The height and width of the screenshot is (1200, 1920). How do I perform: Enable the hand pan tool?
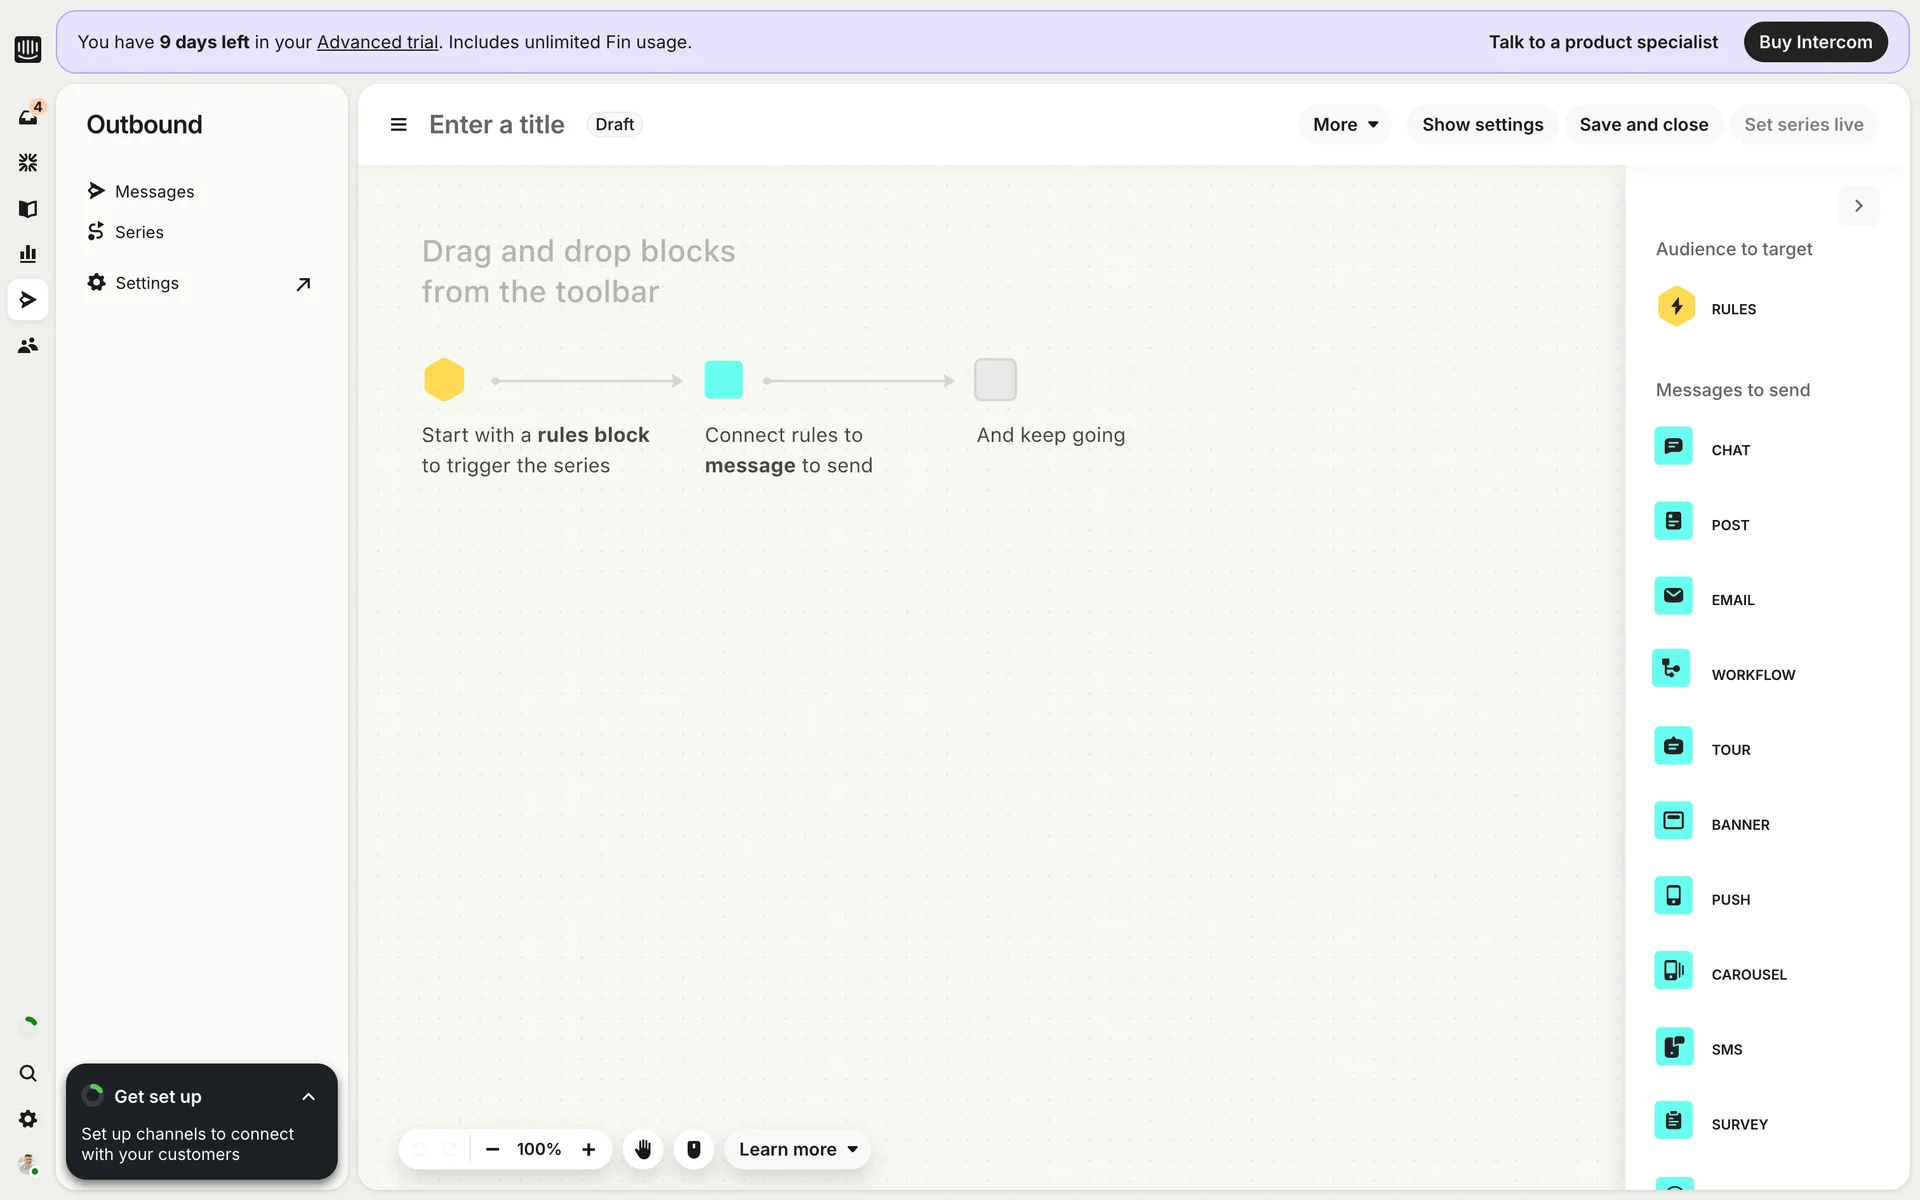pos(643,1149)
